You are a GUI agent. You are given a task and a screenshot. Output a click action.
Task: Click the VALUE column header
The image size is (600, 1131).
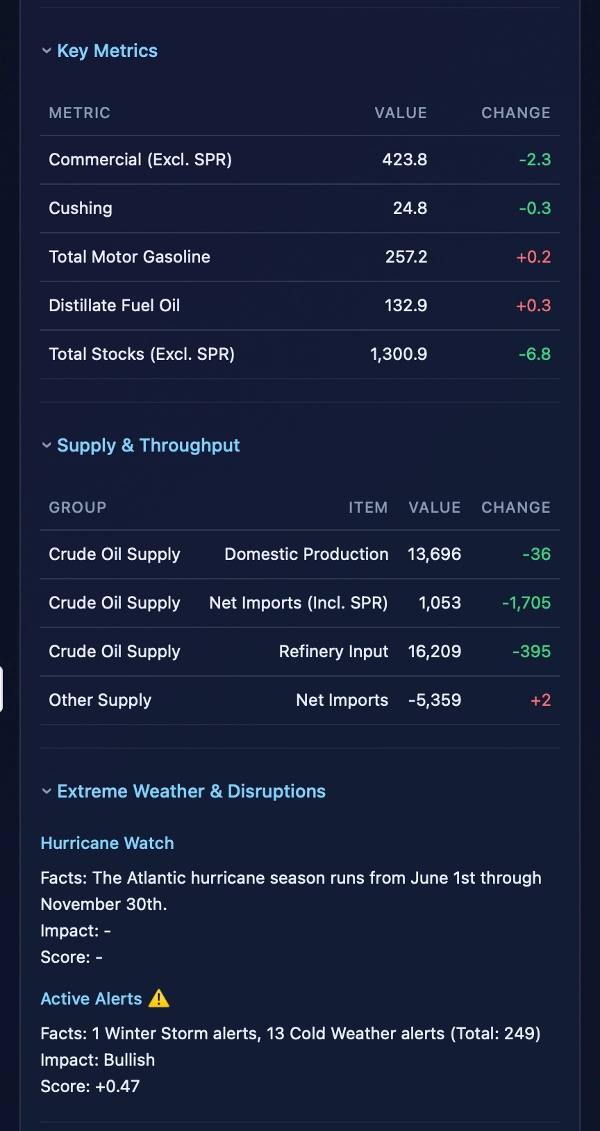tap(401, 113)
